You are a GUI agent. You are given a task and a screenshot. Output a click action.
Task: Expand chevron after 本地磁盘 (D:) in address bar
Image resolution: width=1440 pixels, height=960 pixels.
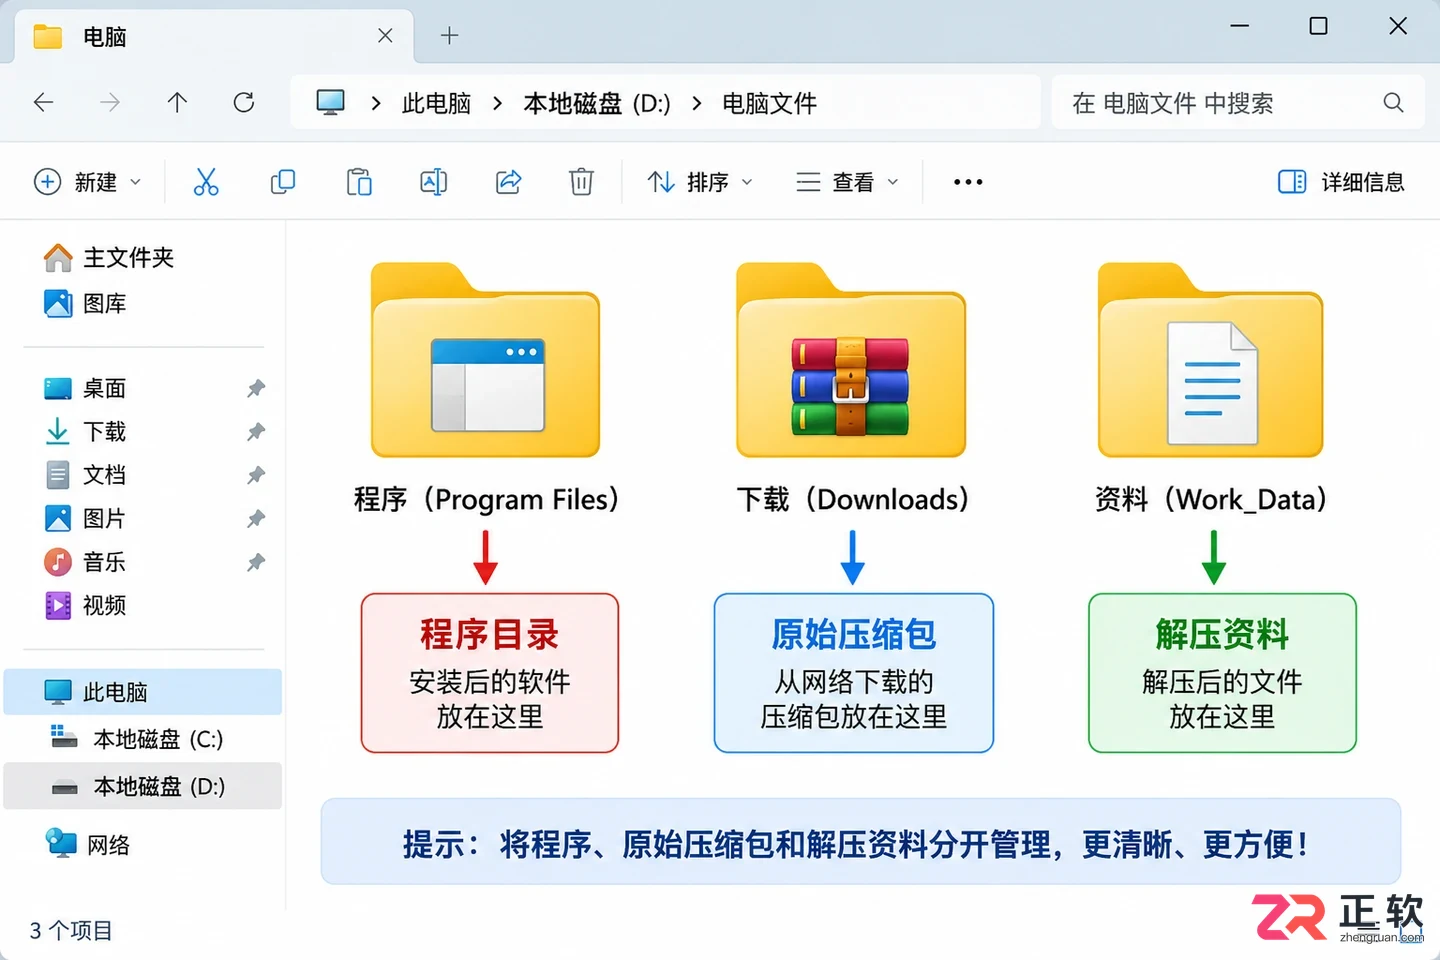pos(696,103)
